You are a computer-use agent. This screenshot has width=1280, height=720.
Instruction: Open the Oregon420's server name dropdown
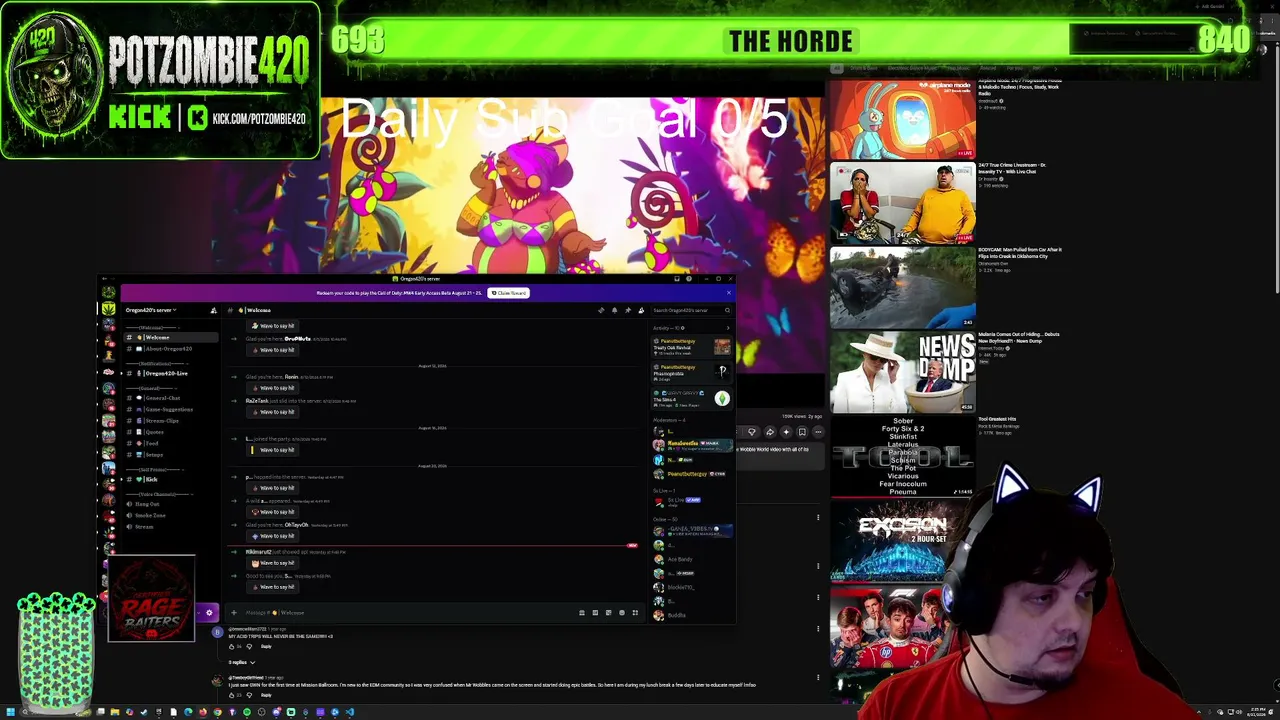coord(151,310)
